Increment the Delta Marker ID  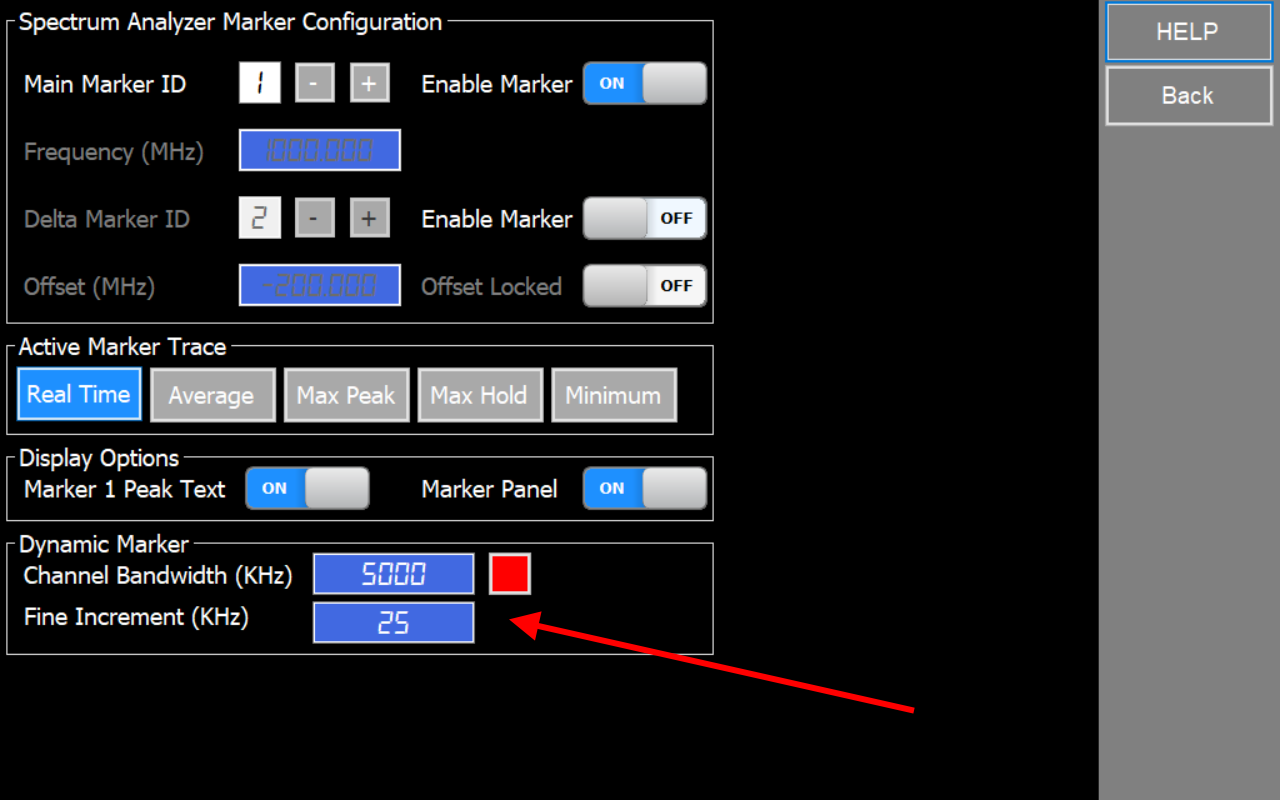coord(369,218)
